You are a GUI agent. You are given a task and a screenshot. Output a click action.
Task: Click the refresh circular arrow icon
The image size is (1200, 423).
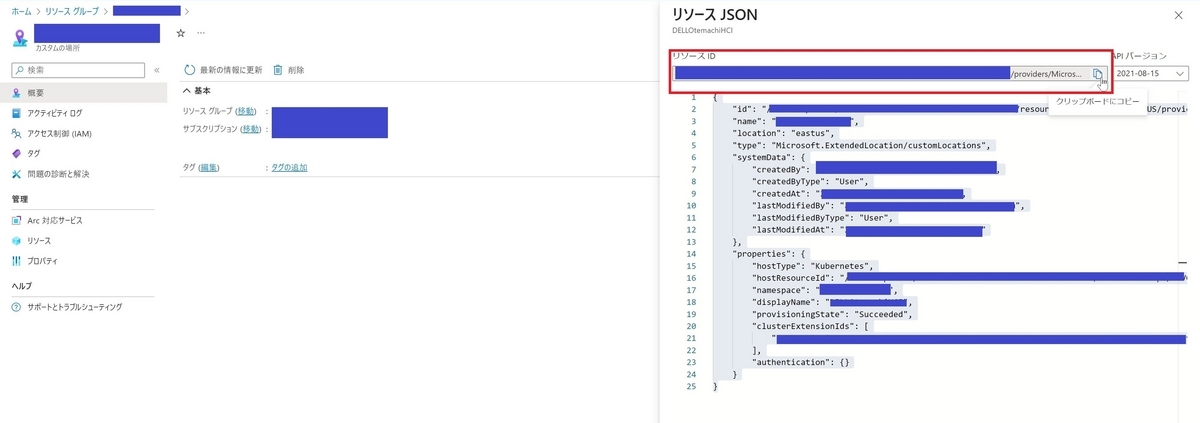pos(190,70)
